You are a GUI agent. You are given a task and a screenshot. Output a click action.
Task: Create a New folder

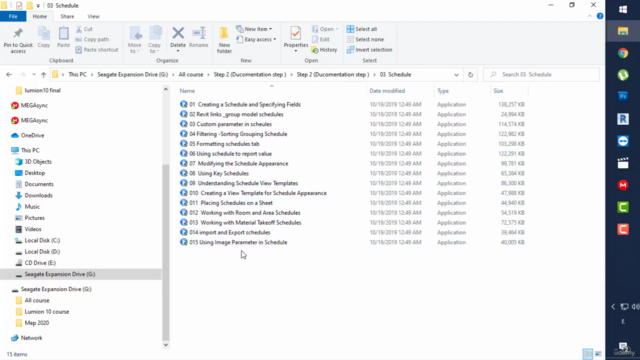pyautogui.click(x=224, y=40)
